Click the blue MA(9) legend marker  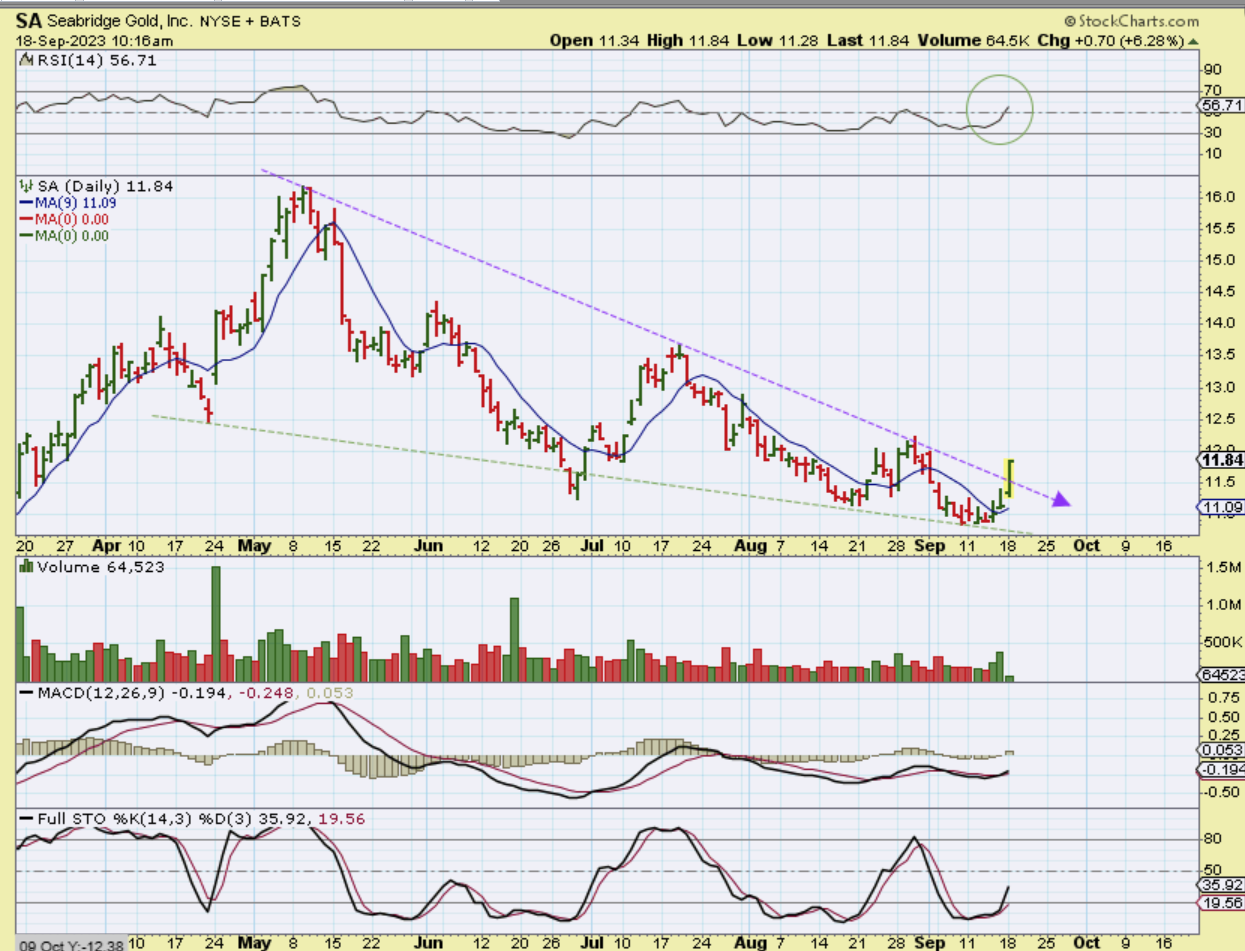[25, 203]
